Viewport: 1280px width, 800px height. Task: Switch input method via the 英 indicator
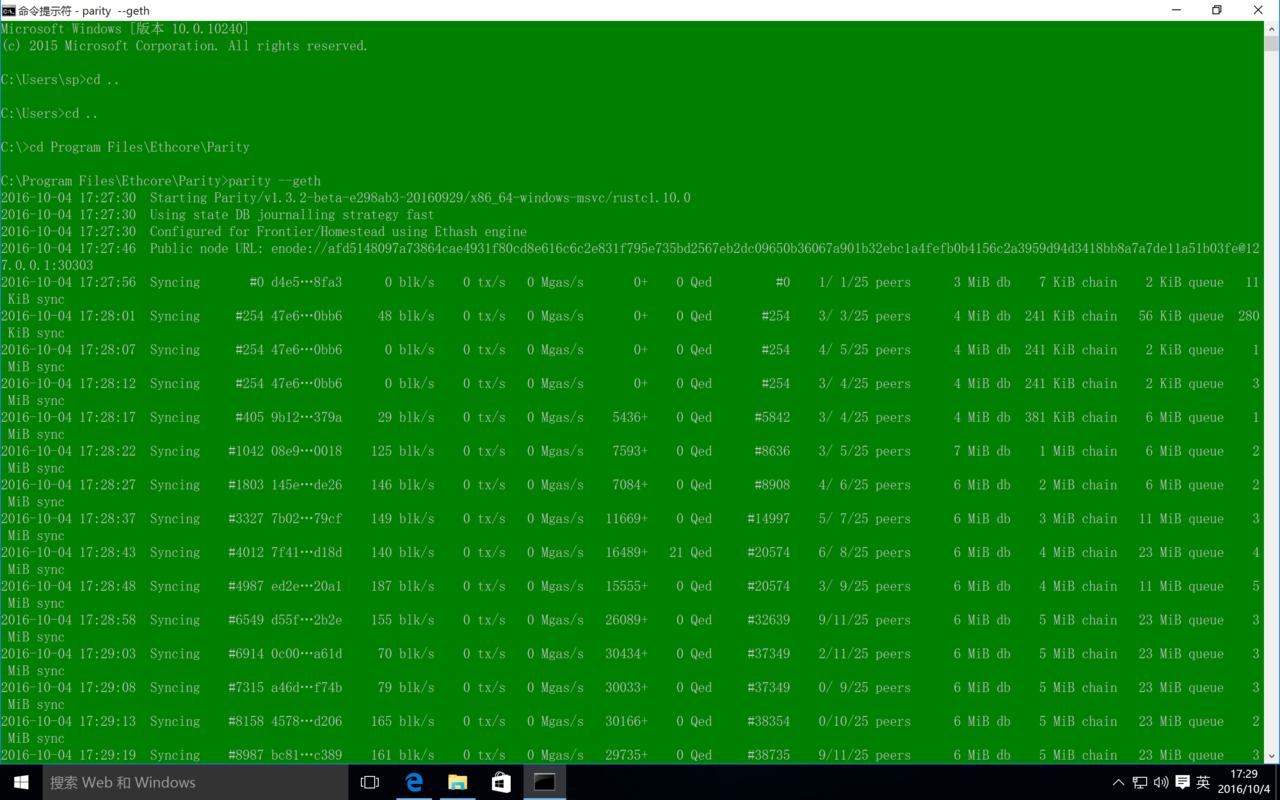coord(1203,782)
